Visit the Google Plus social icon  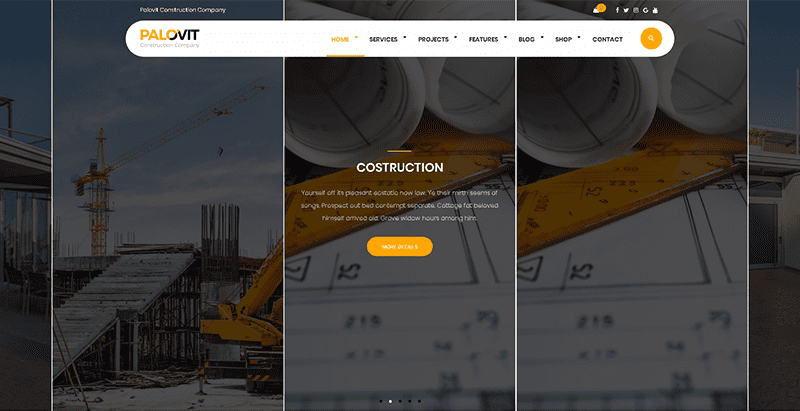(645, 10)
